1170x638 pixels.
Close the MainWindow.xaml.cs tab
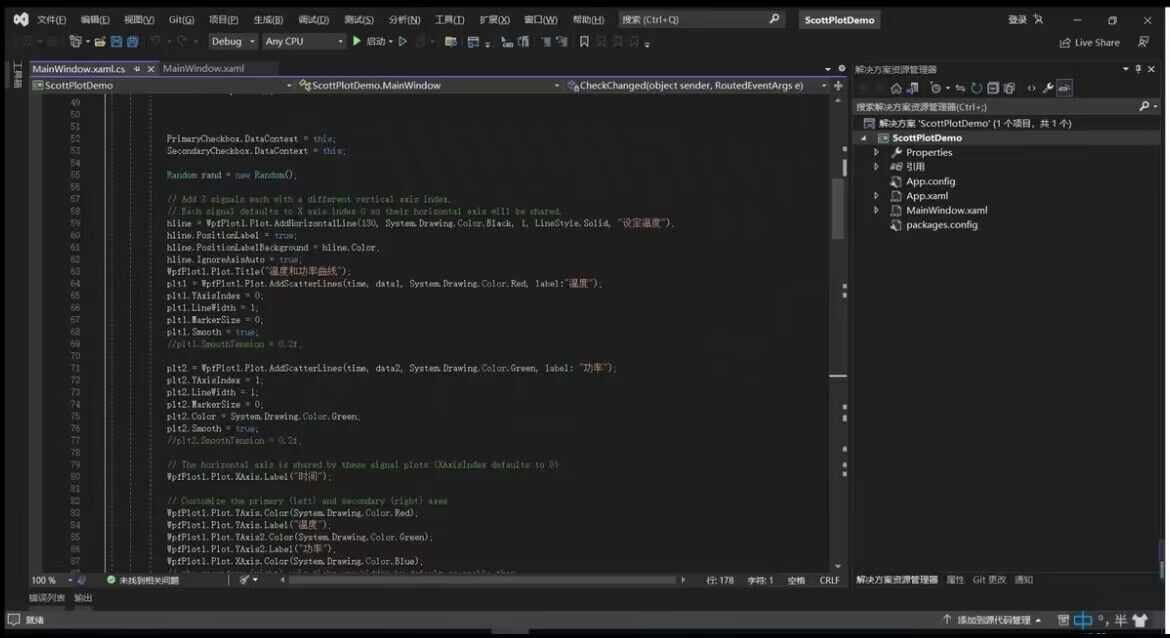point(151,69)
